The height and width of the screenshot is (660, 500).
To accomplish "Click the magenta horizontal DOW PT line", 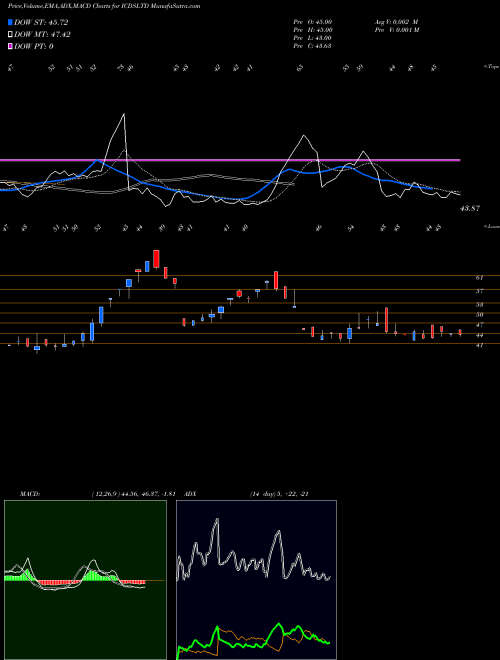I will 230,160.
